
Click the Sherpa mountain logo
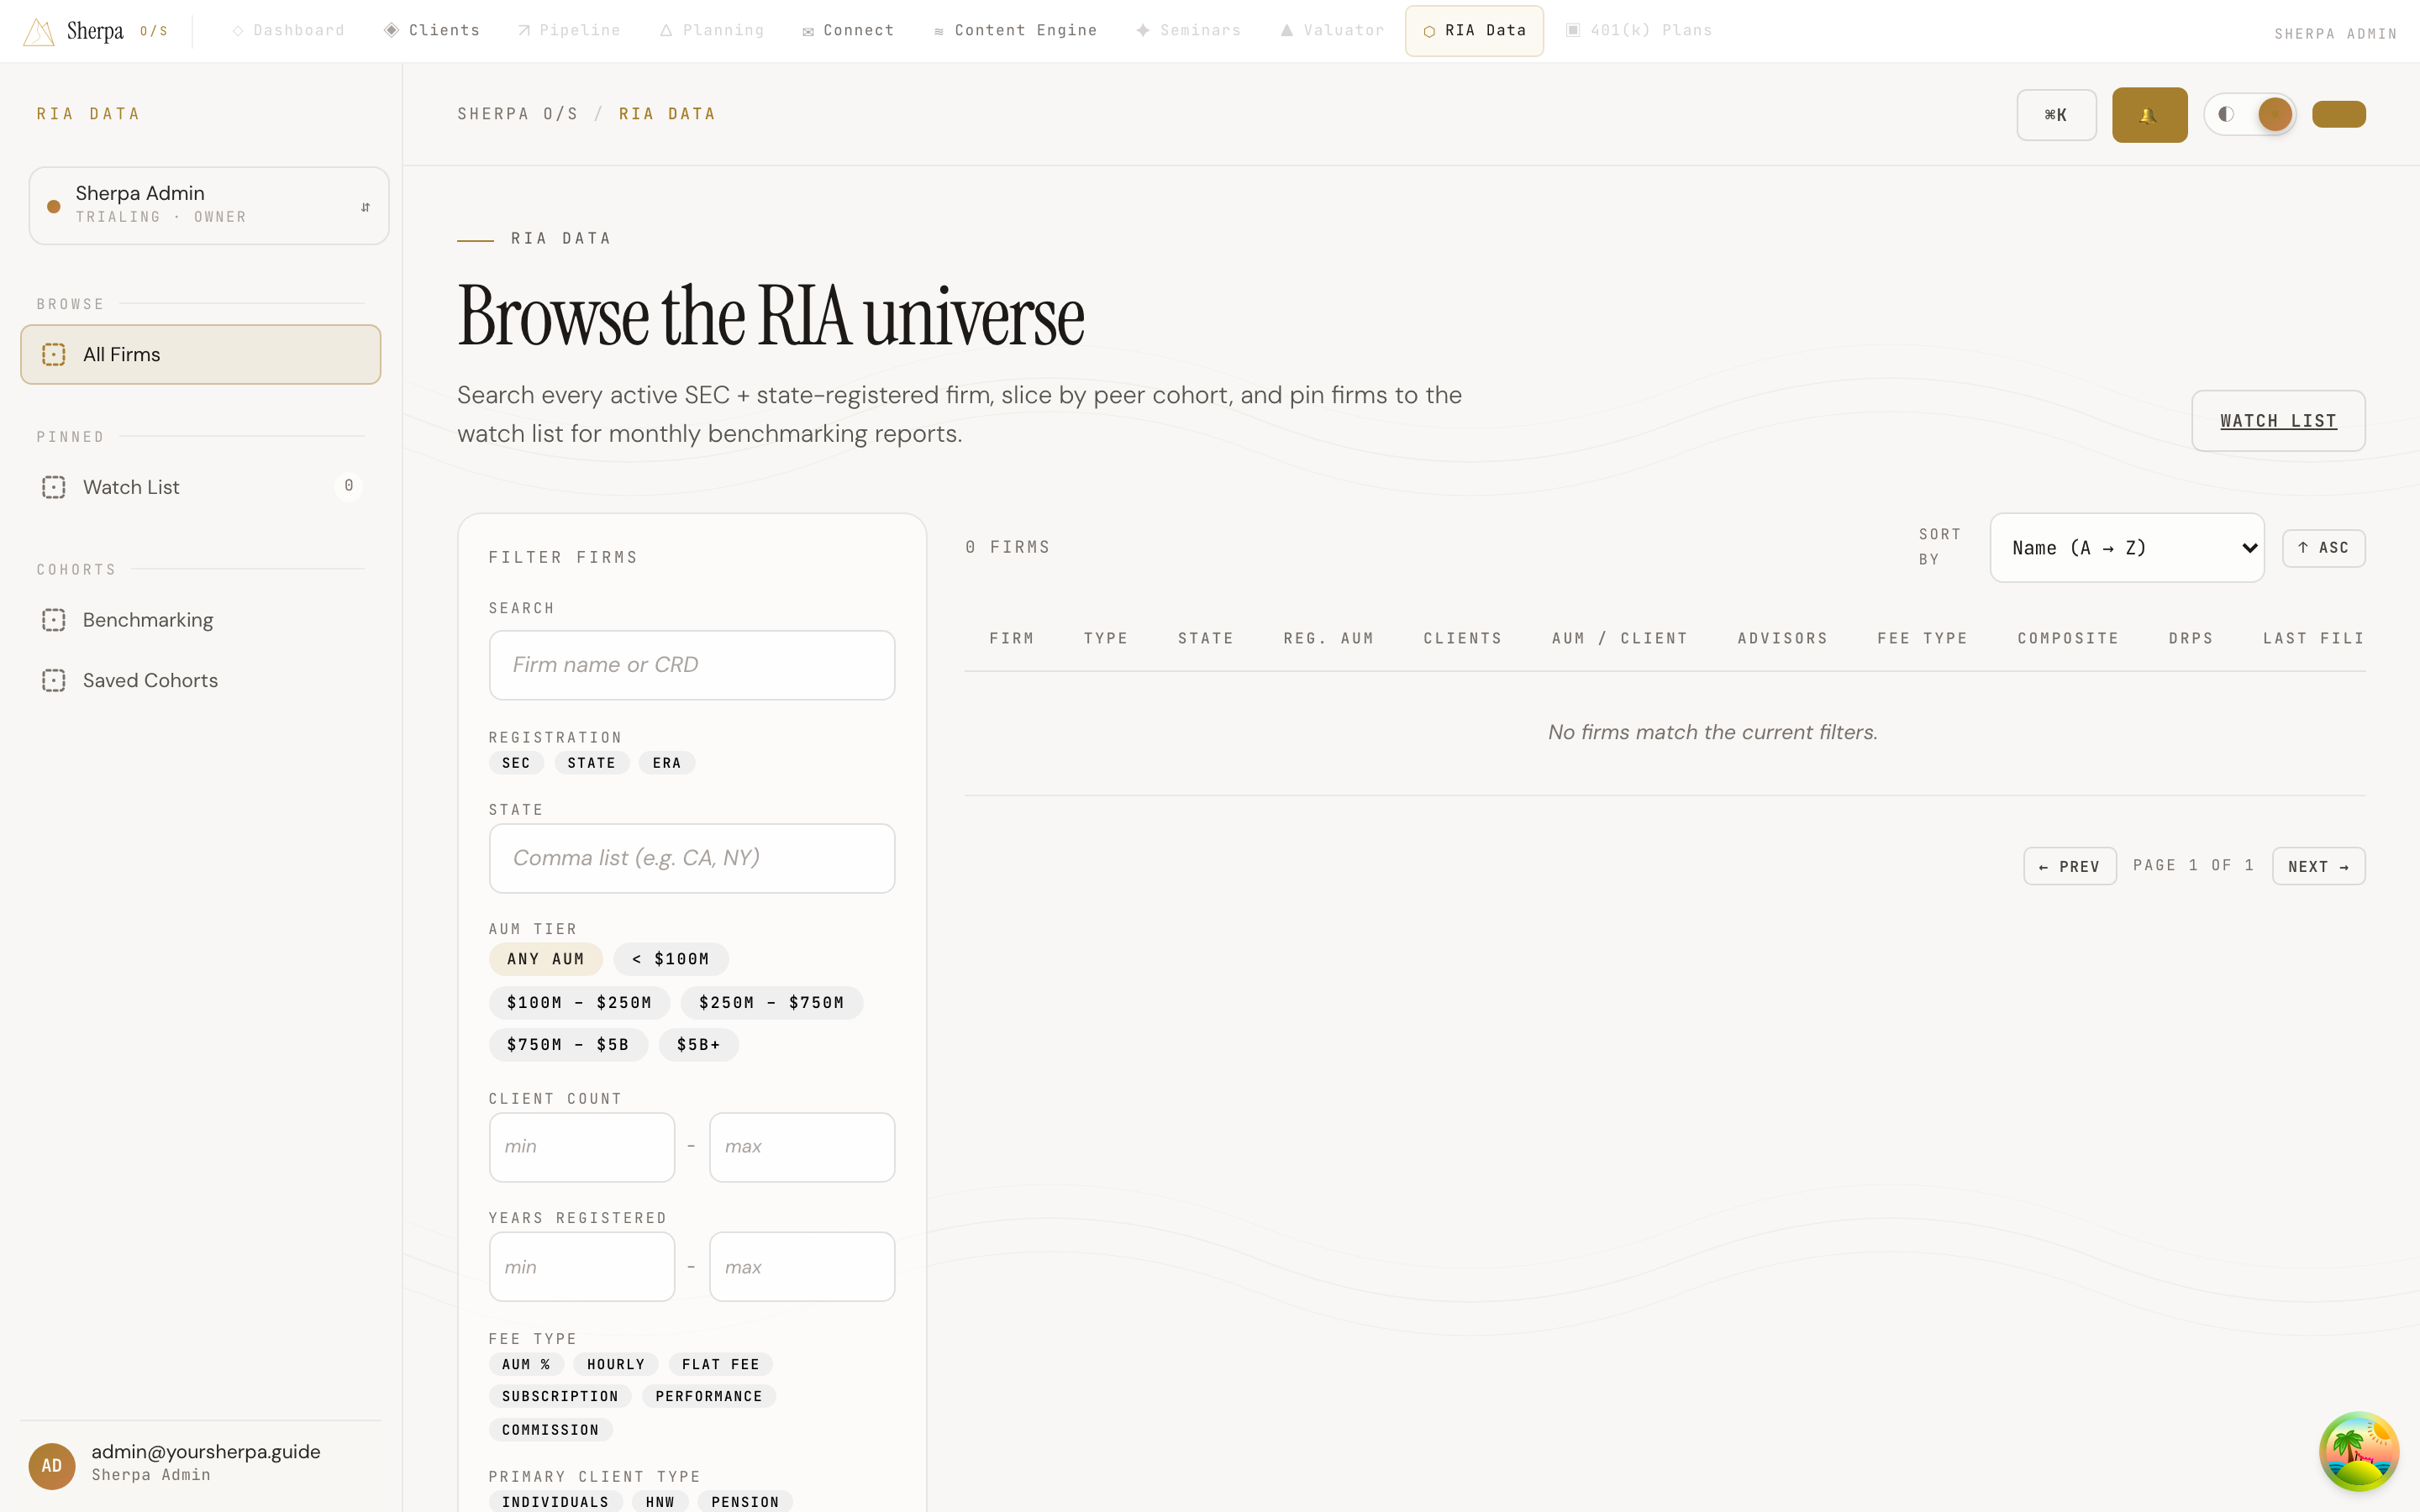pos(38,31)
